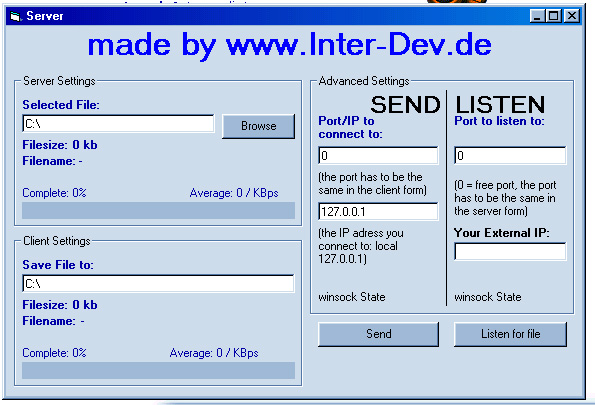Click the server transfer progress bar

click(x=158, y=211)
